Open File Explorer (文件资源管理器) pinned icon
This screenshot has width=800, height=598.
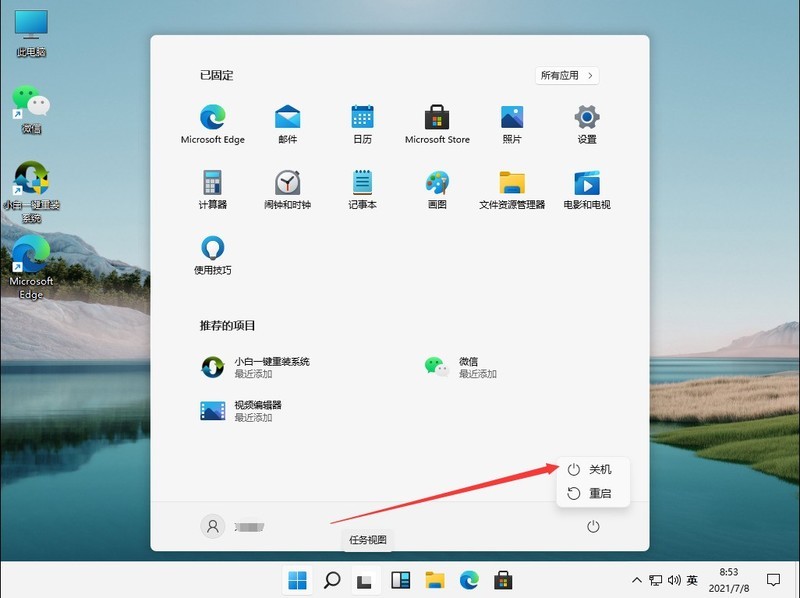point(511,188)
